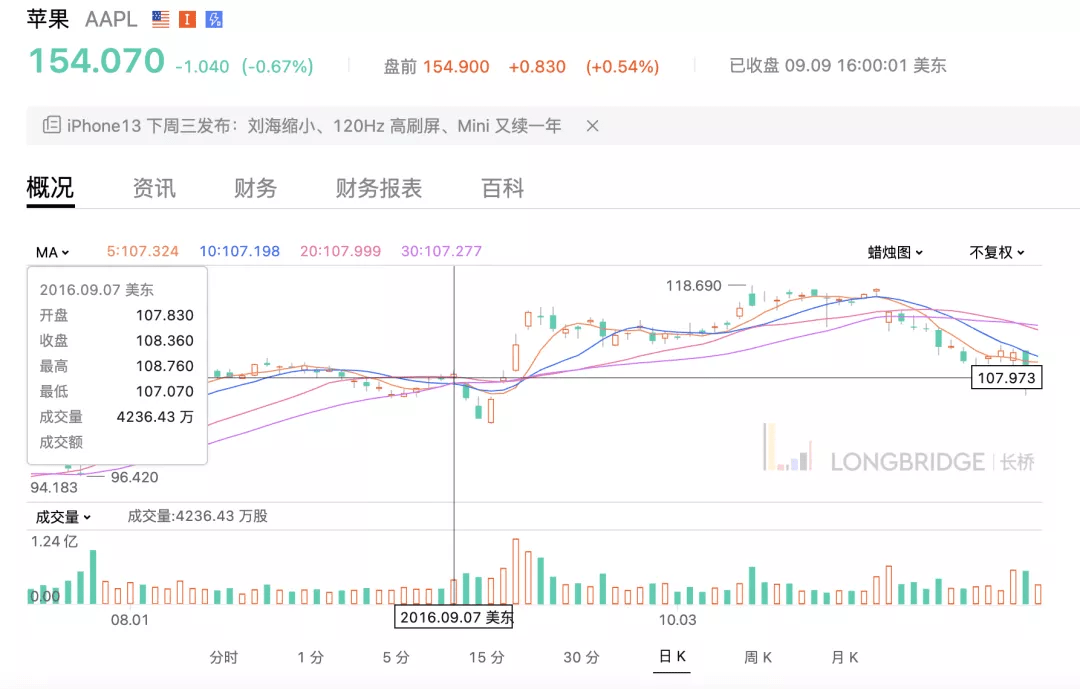This screenshot has height=689, width=1080.
Task: Select the 5 分 interval
Action: 396,657
